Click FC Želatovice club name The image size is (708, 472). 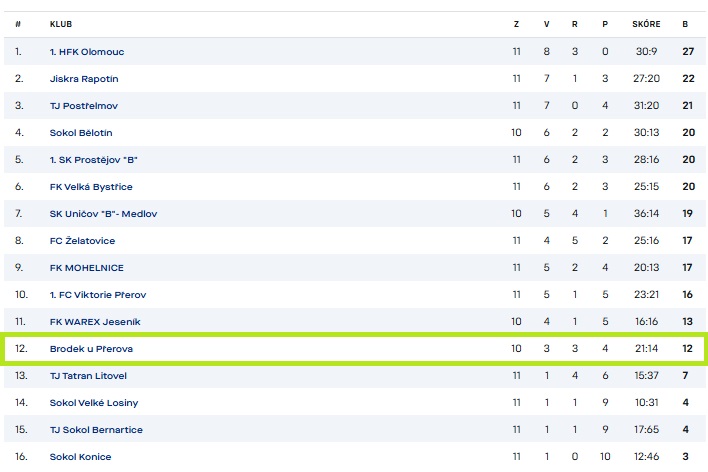click(82, 240)
